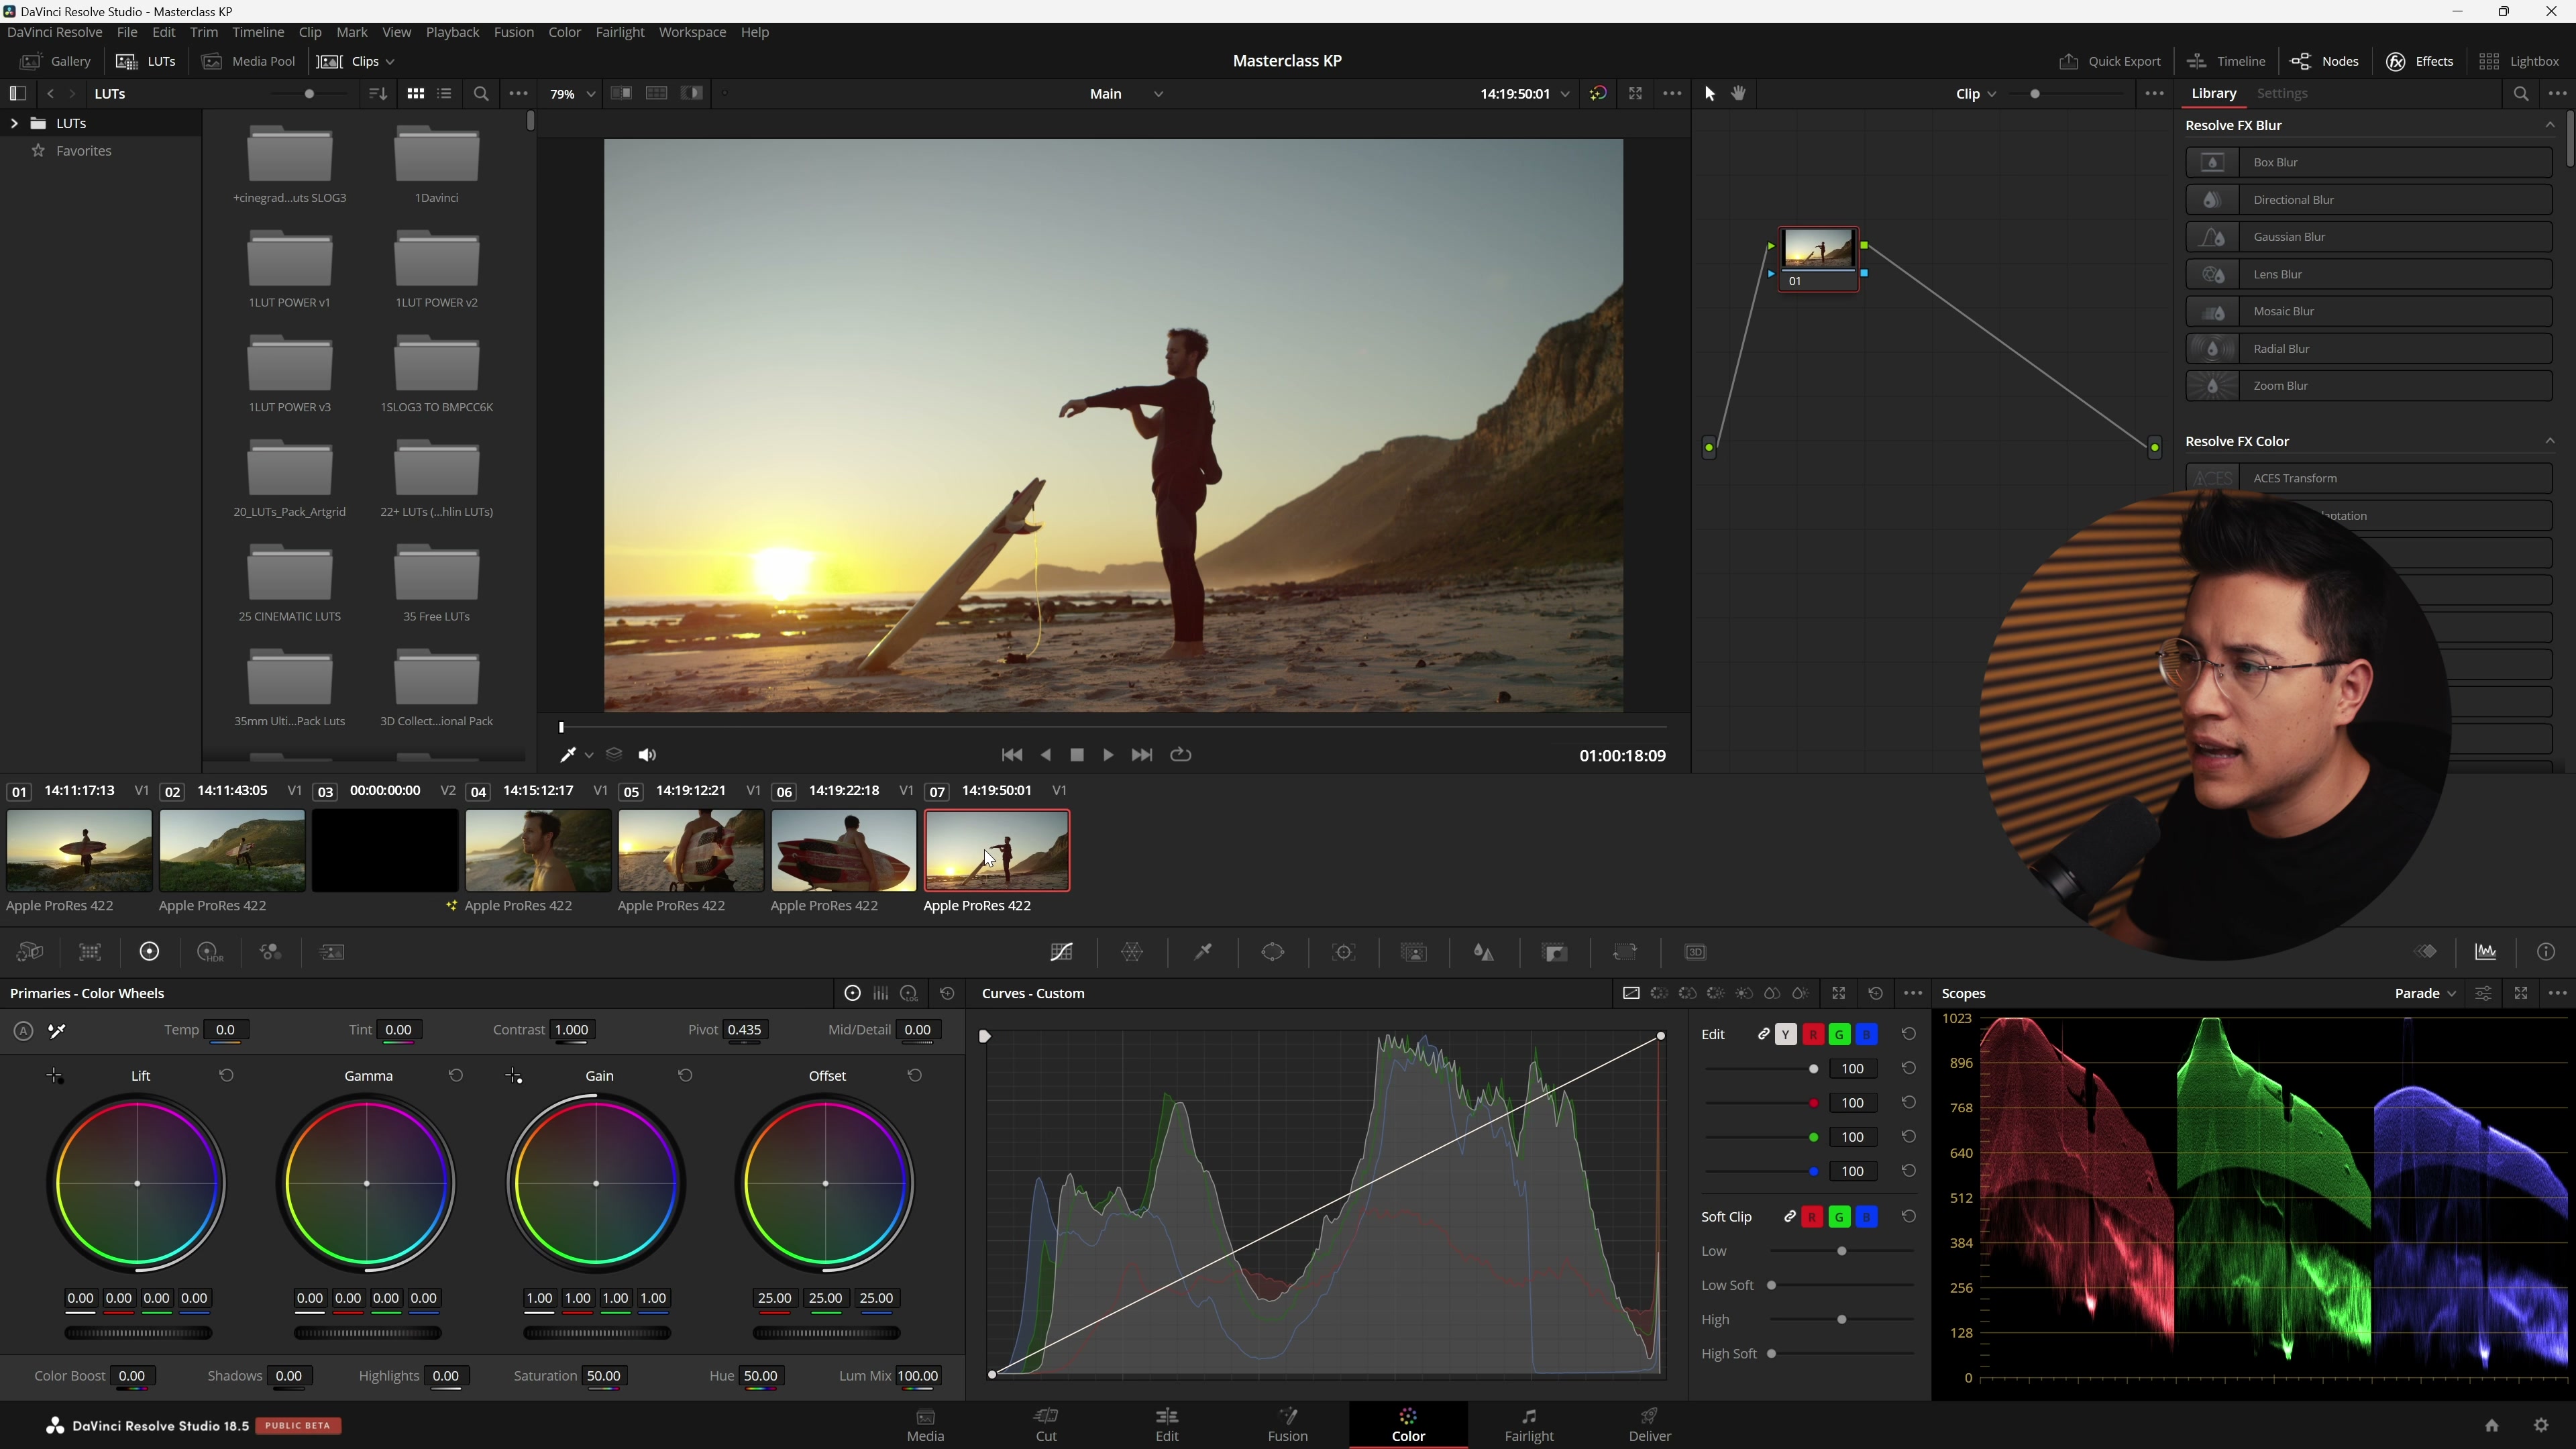Screen dimensions: 2576x1449
Task: Open the Clip node mode dropdown
Action: pos(1976,93)
